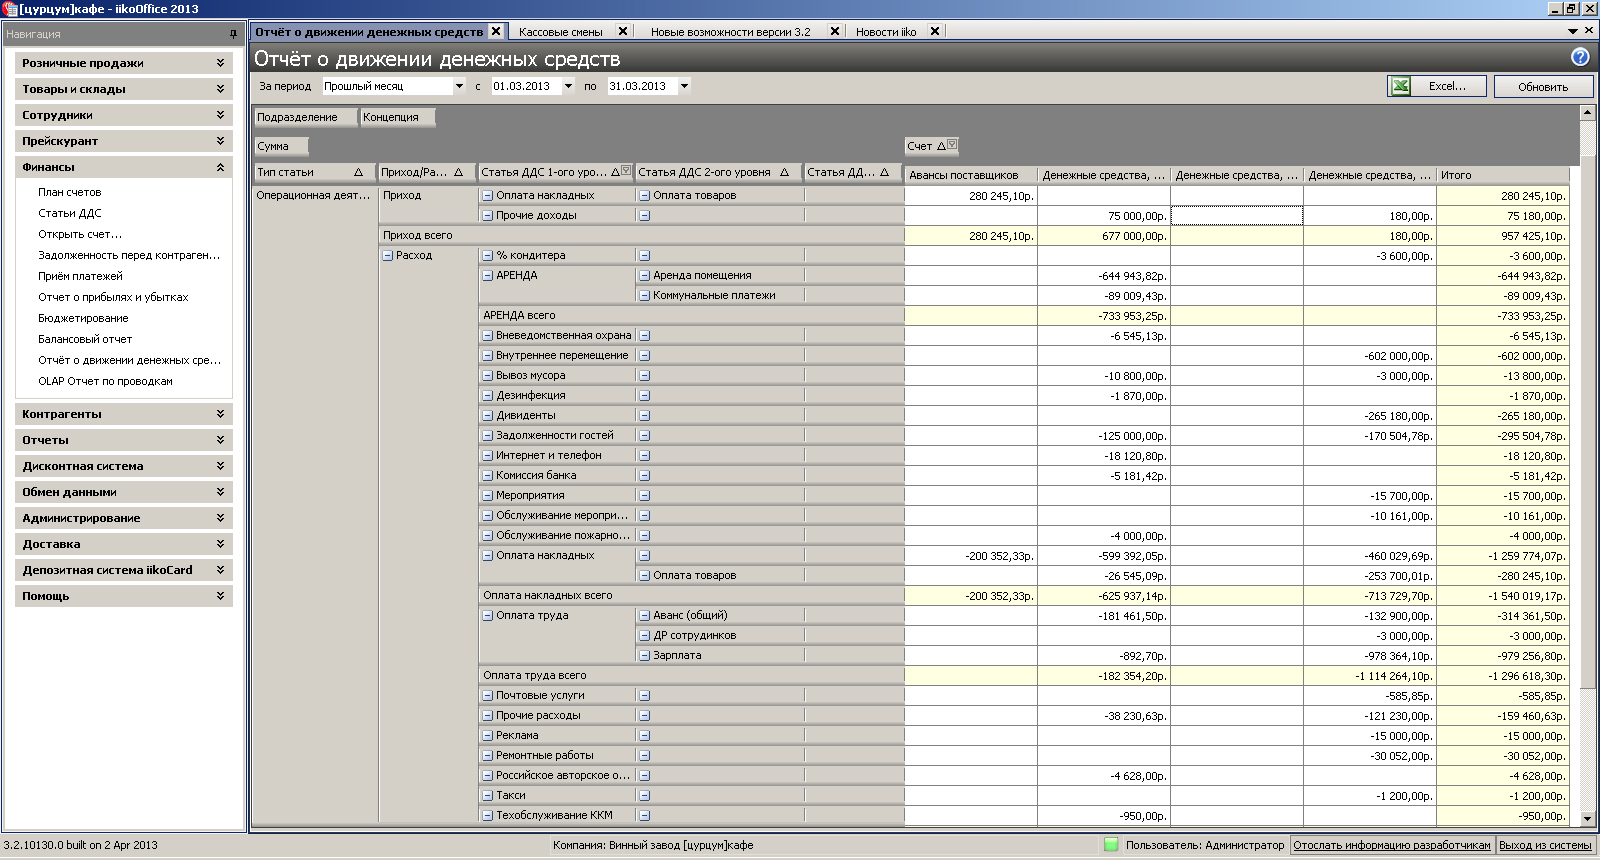Viewport: 1600px width, 860px height.
Task: Collapse the Дивиденды row
Action: click(487, 416)
